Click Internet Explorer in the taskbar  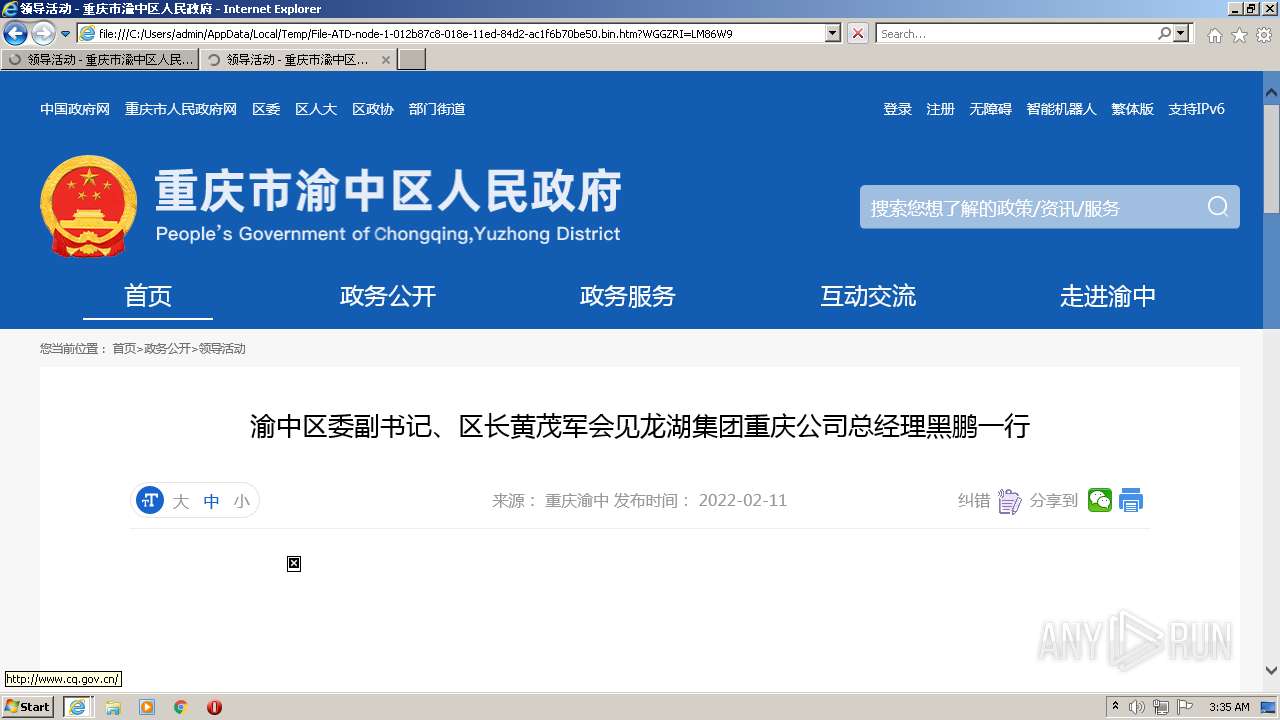point(78,707)
